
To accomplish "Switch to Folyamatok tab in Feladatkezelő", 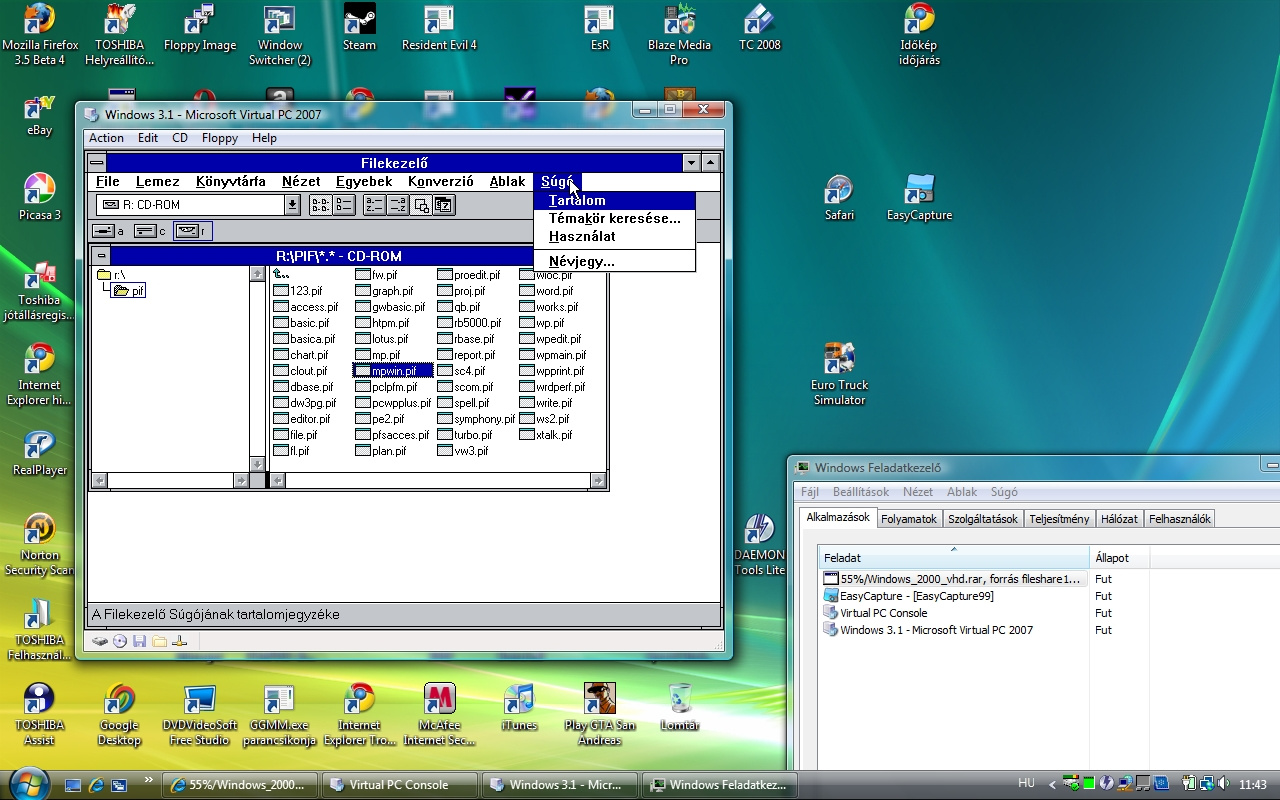I will (x=909, y=519).
